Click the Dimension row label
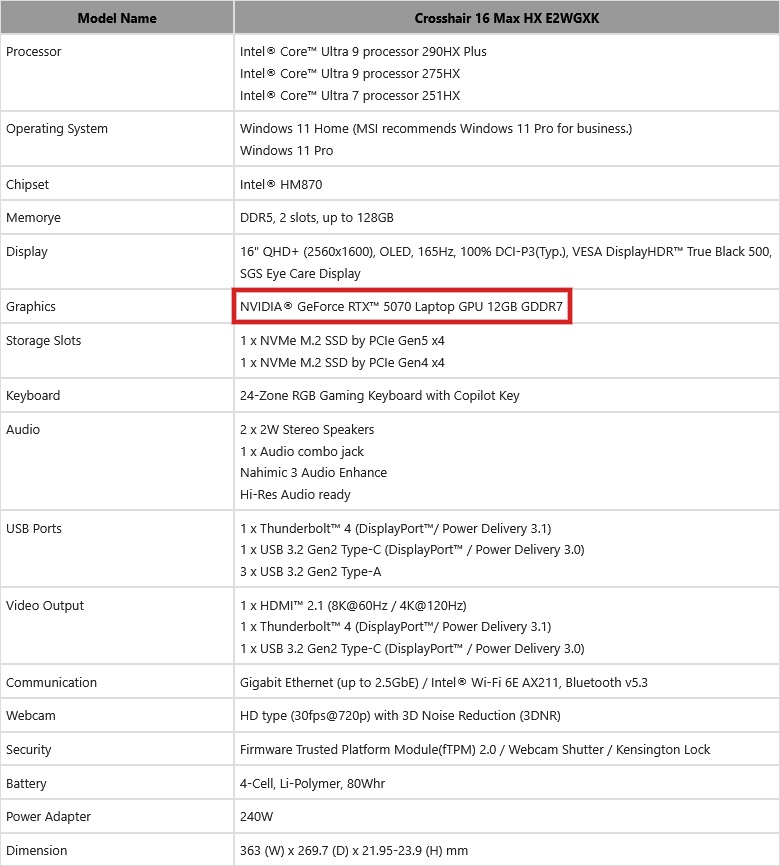780x866 pixels. click(37, 850)
